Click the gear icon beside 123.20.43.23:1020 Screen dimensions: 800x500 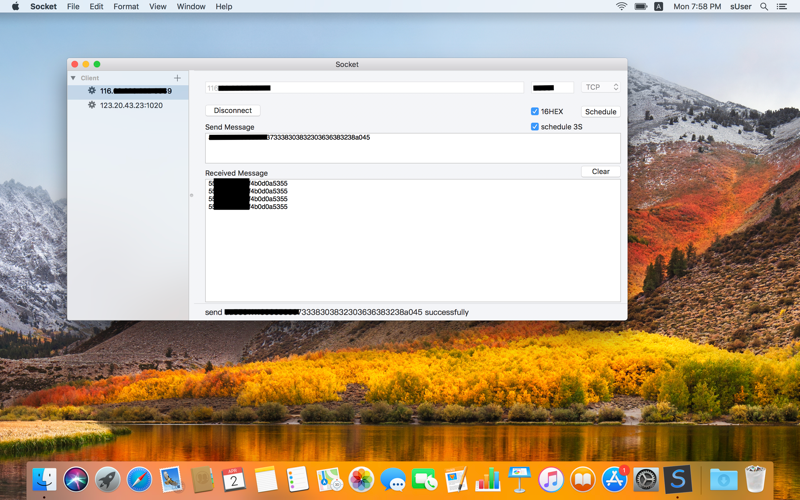(x=92, y=105)
